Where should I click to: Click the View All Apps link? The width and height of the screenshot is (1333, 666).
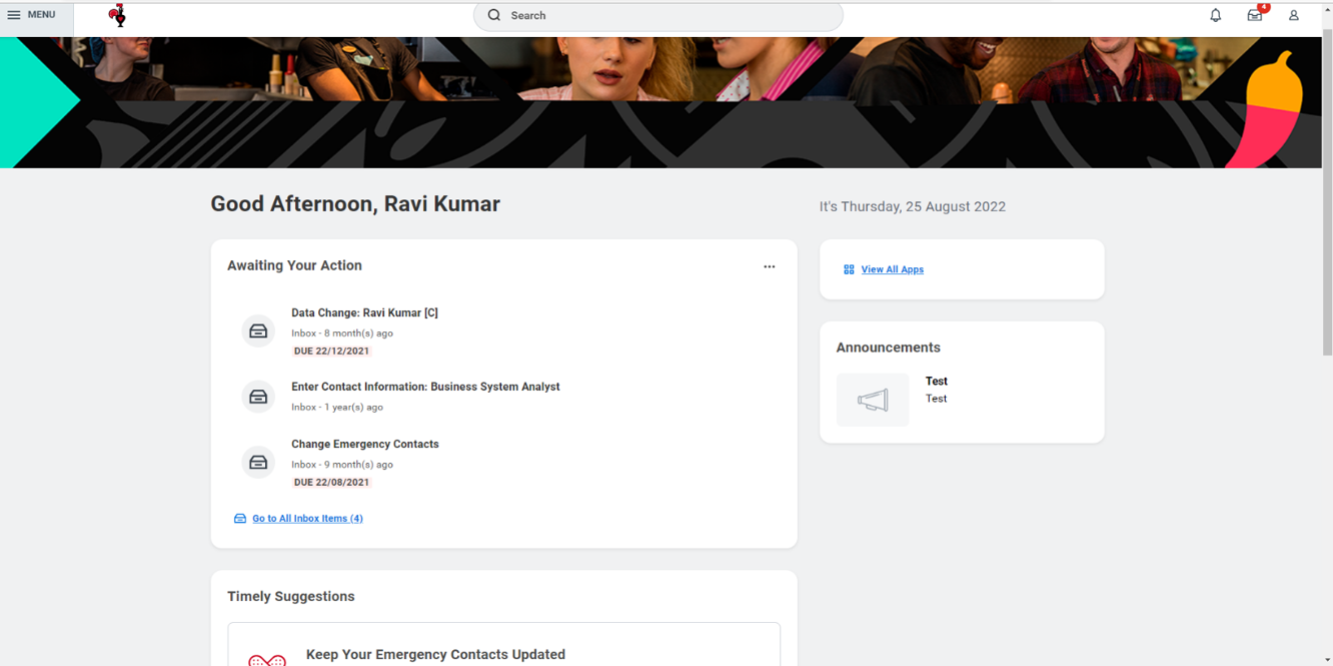click(892, 269)
